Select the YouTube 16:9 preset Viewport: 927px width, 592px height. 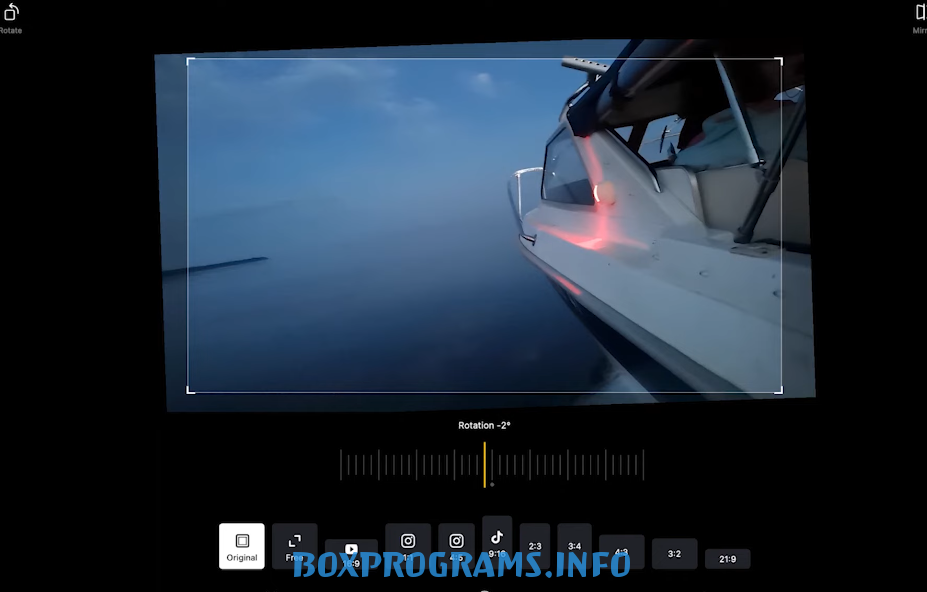[351, 553]
